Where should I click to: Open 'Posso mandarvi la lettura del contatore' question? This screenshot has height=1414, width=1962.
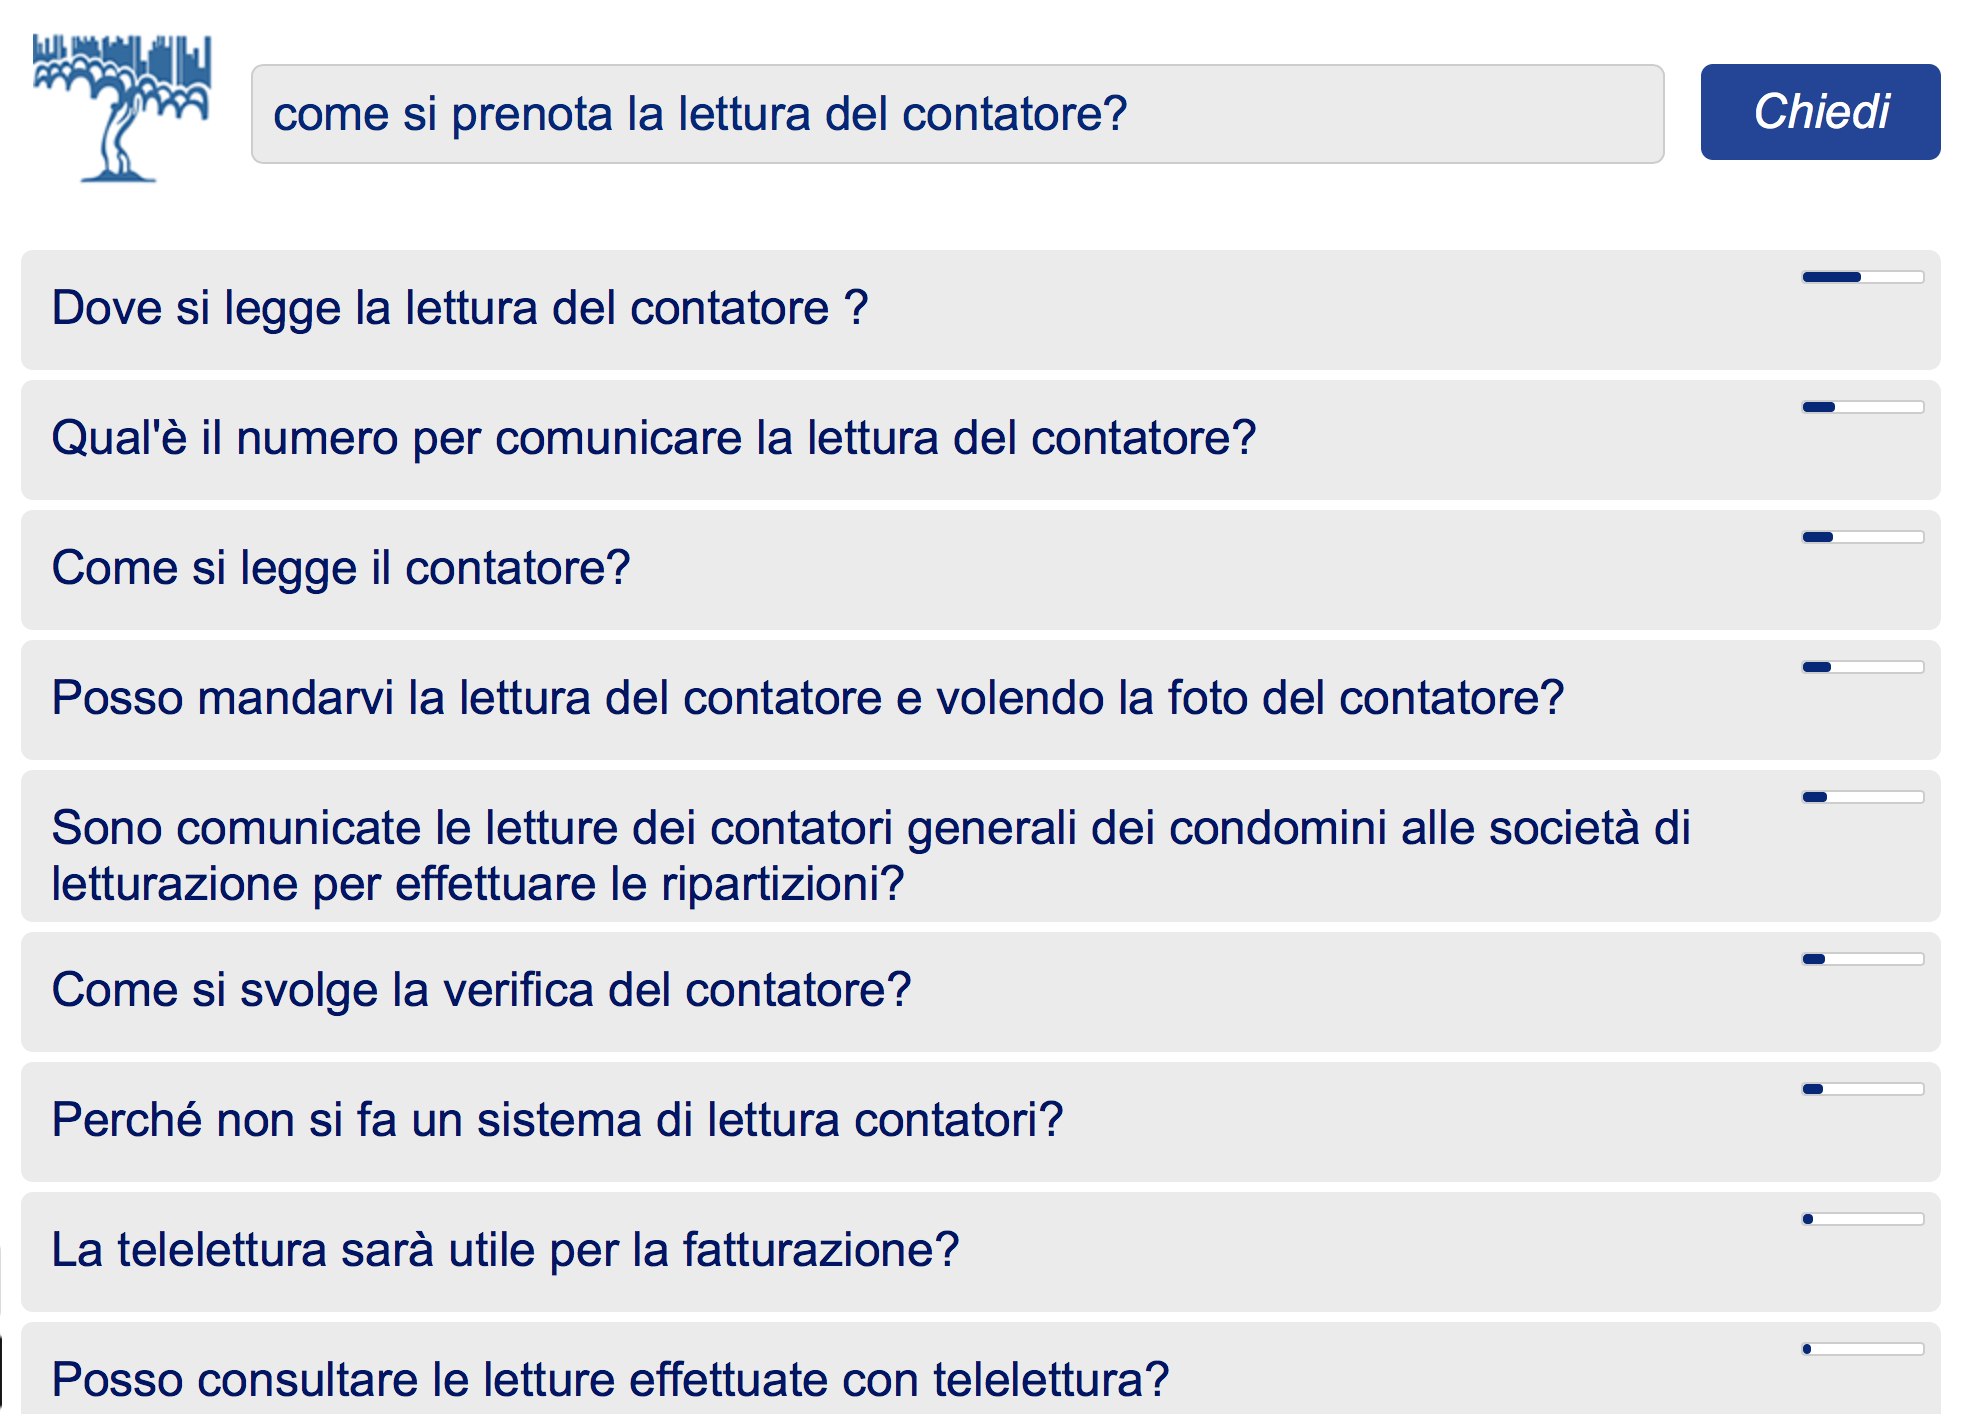point(807,698)
